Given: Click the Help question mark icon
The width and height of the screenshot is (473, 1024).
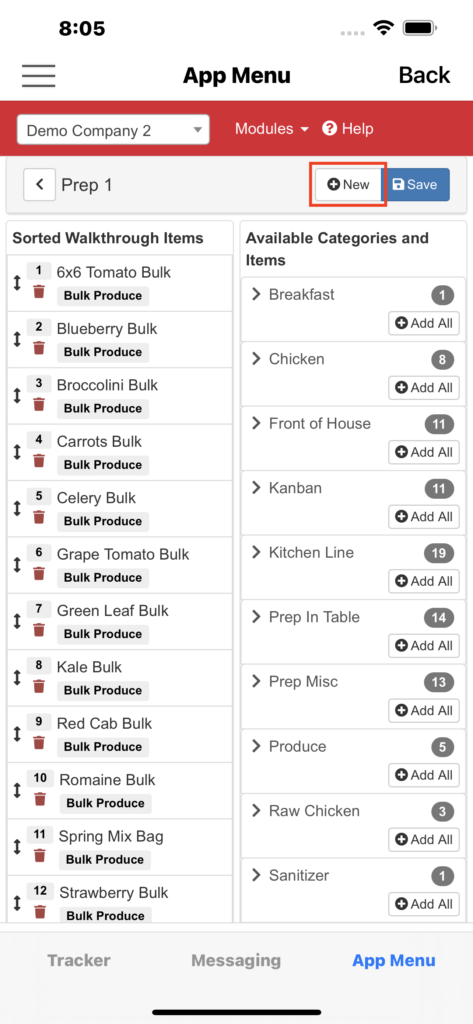Looking at the screenshot, I should pyautogui.click(x=329, y=129).
